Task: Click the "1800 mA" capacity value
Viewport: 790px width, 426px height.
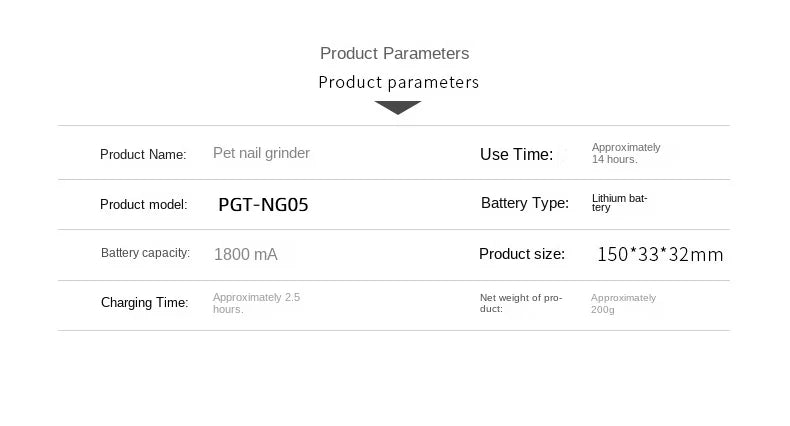Action: (245, 255)
